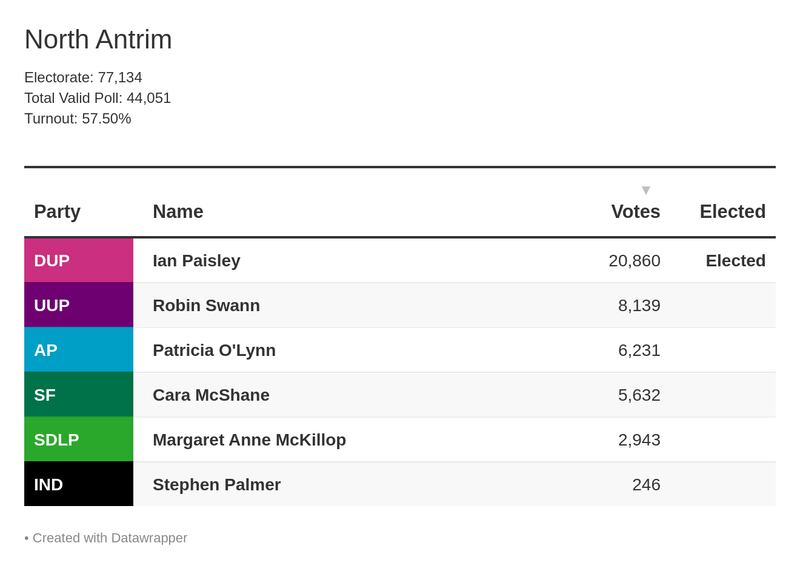800x569 pixels.
Task: Click Patricia O'Lynn in the table
Action: [214, 350]
